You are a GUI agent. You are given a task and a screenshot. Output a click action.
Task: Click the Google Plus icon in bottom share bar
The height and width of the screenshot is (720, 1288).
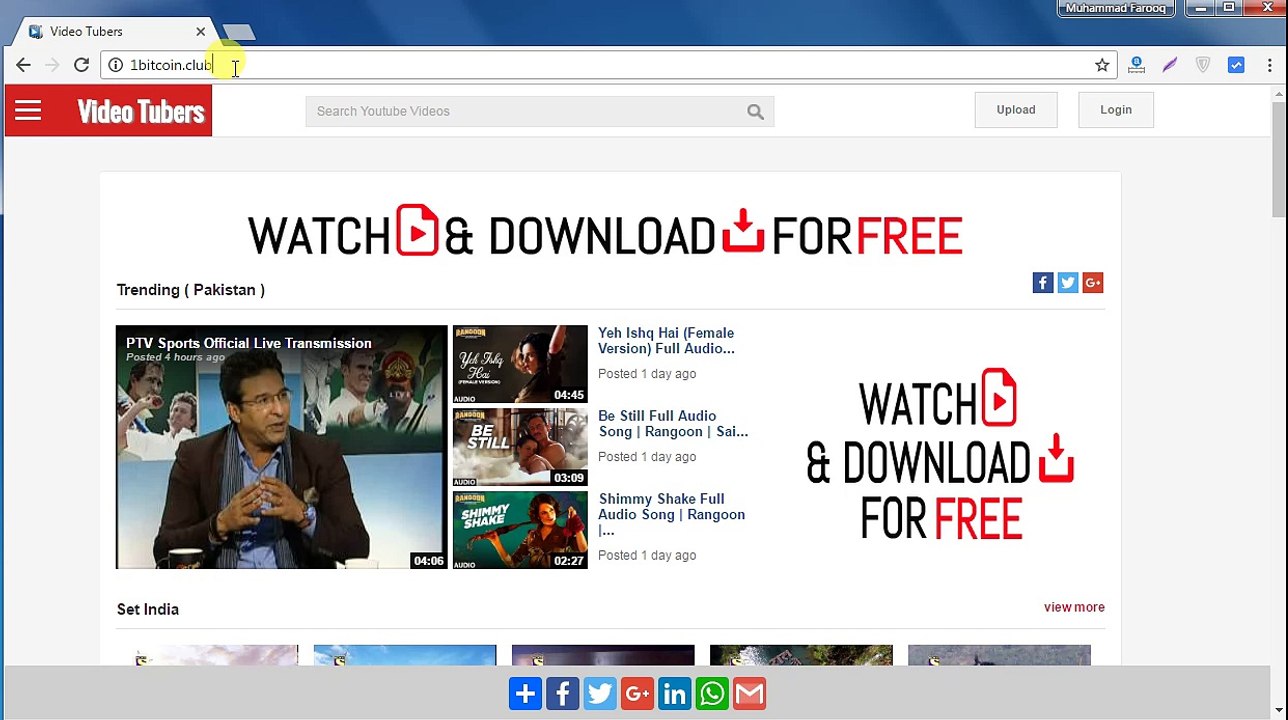(x=637, y=694)
